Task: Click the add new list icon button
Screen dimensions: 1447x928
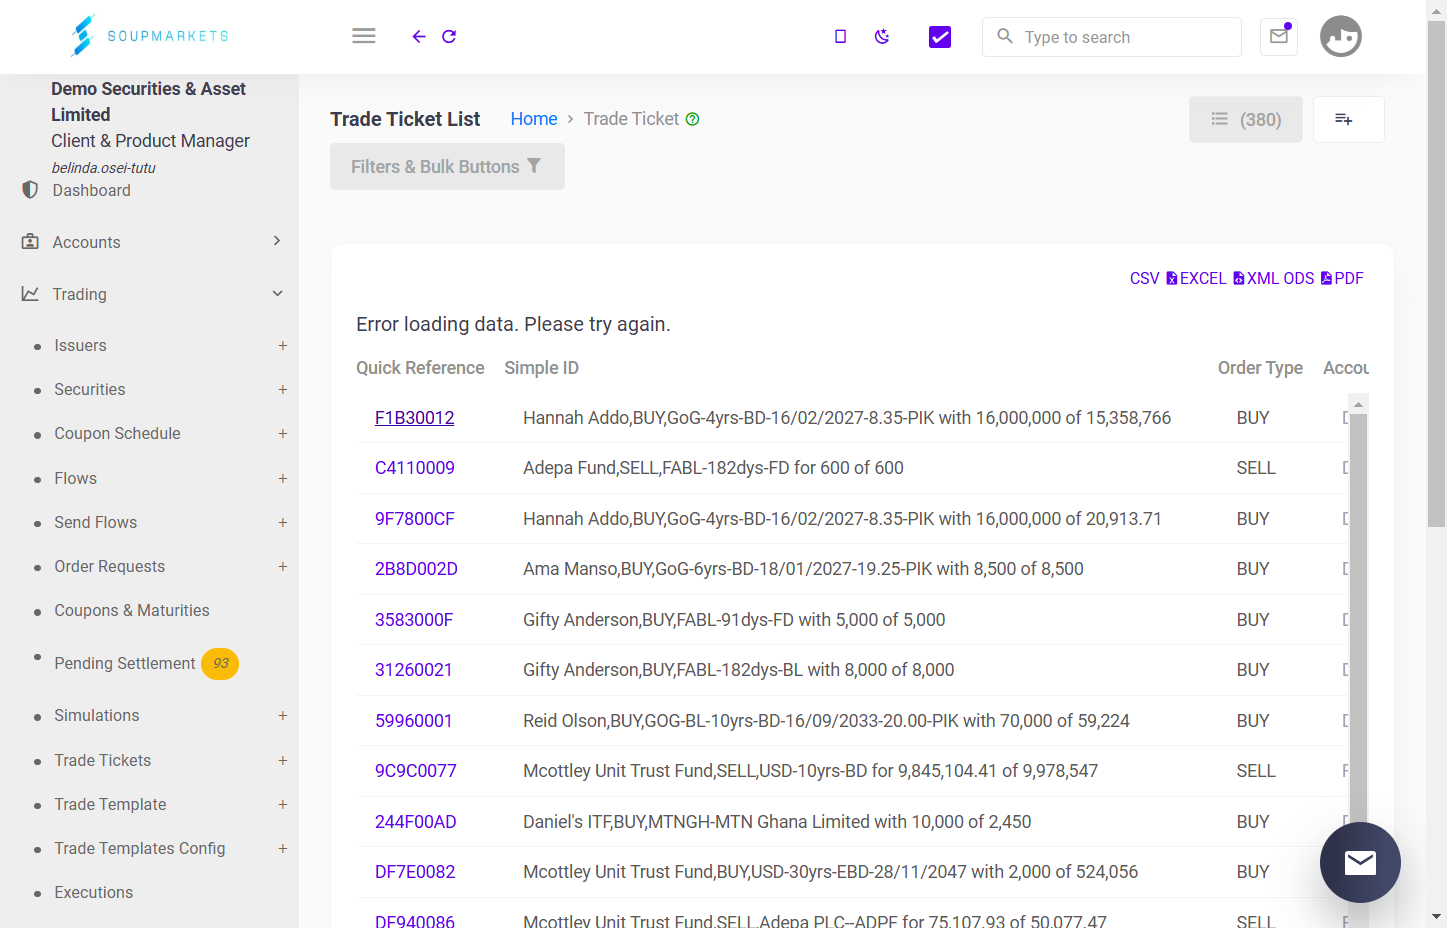Action: click(1348, 119)
